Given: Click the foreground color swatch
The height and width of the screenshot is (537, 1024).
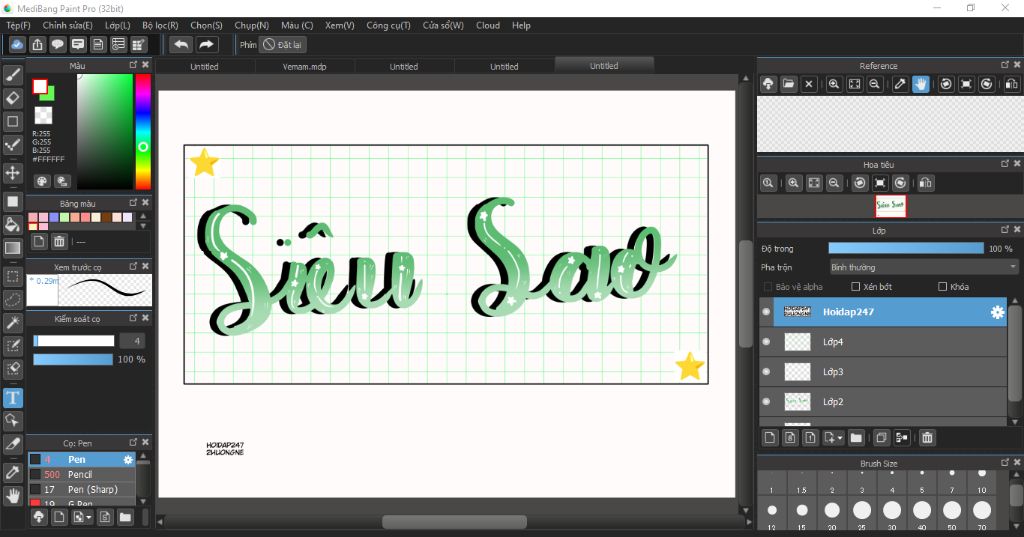Looking at the screenshot, I should (40, 86).
